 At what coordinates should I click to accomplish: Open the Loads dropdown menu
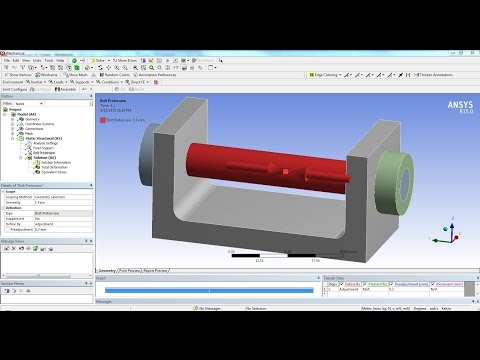click(x=58, y=82)
